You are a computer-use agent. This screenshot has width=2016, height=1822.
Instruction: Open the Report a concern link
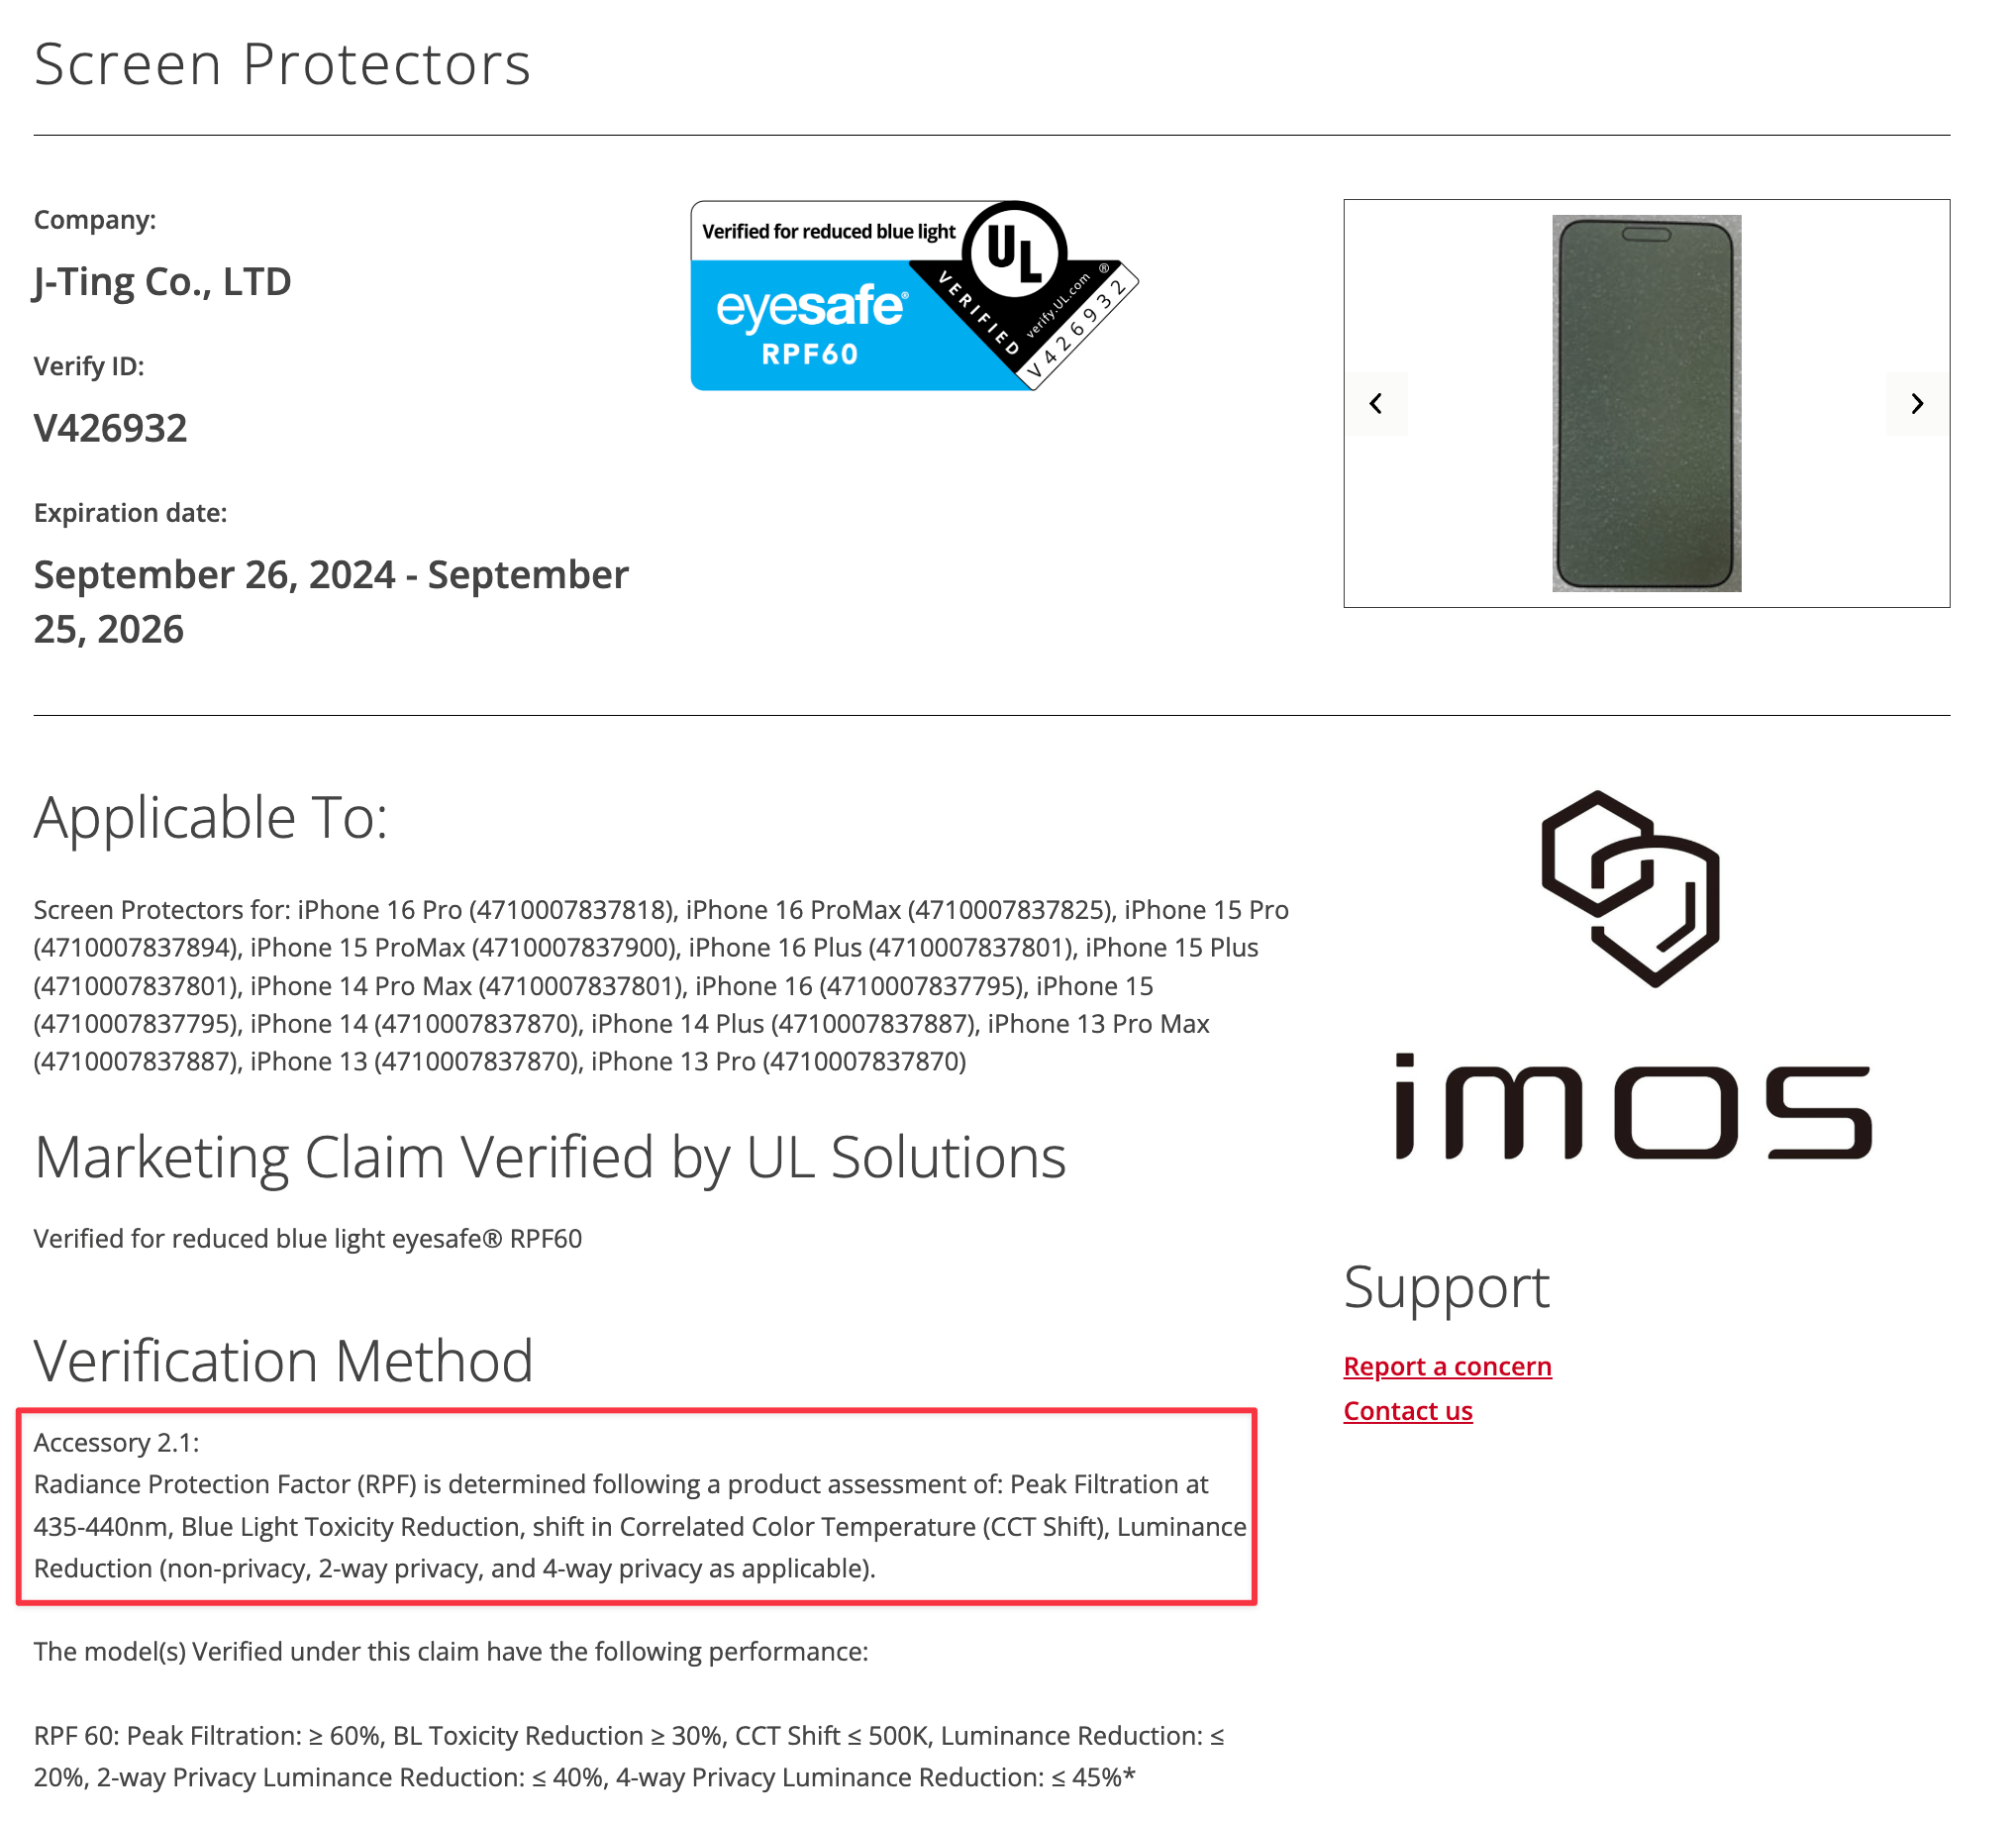(x=1447, y=1366)
